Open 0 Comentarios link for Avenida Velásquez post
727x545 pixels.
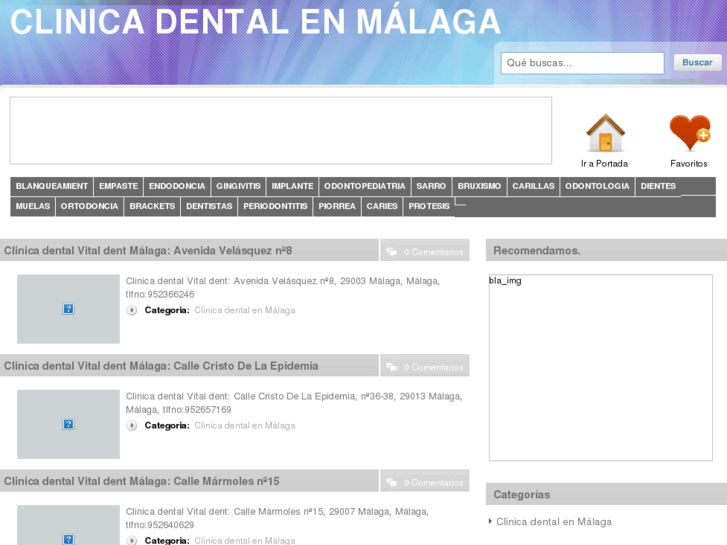[x=433, y=252]
